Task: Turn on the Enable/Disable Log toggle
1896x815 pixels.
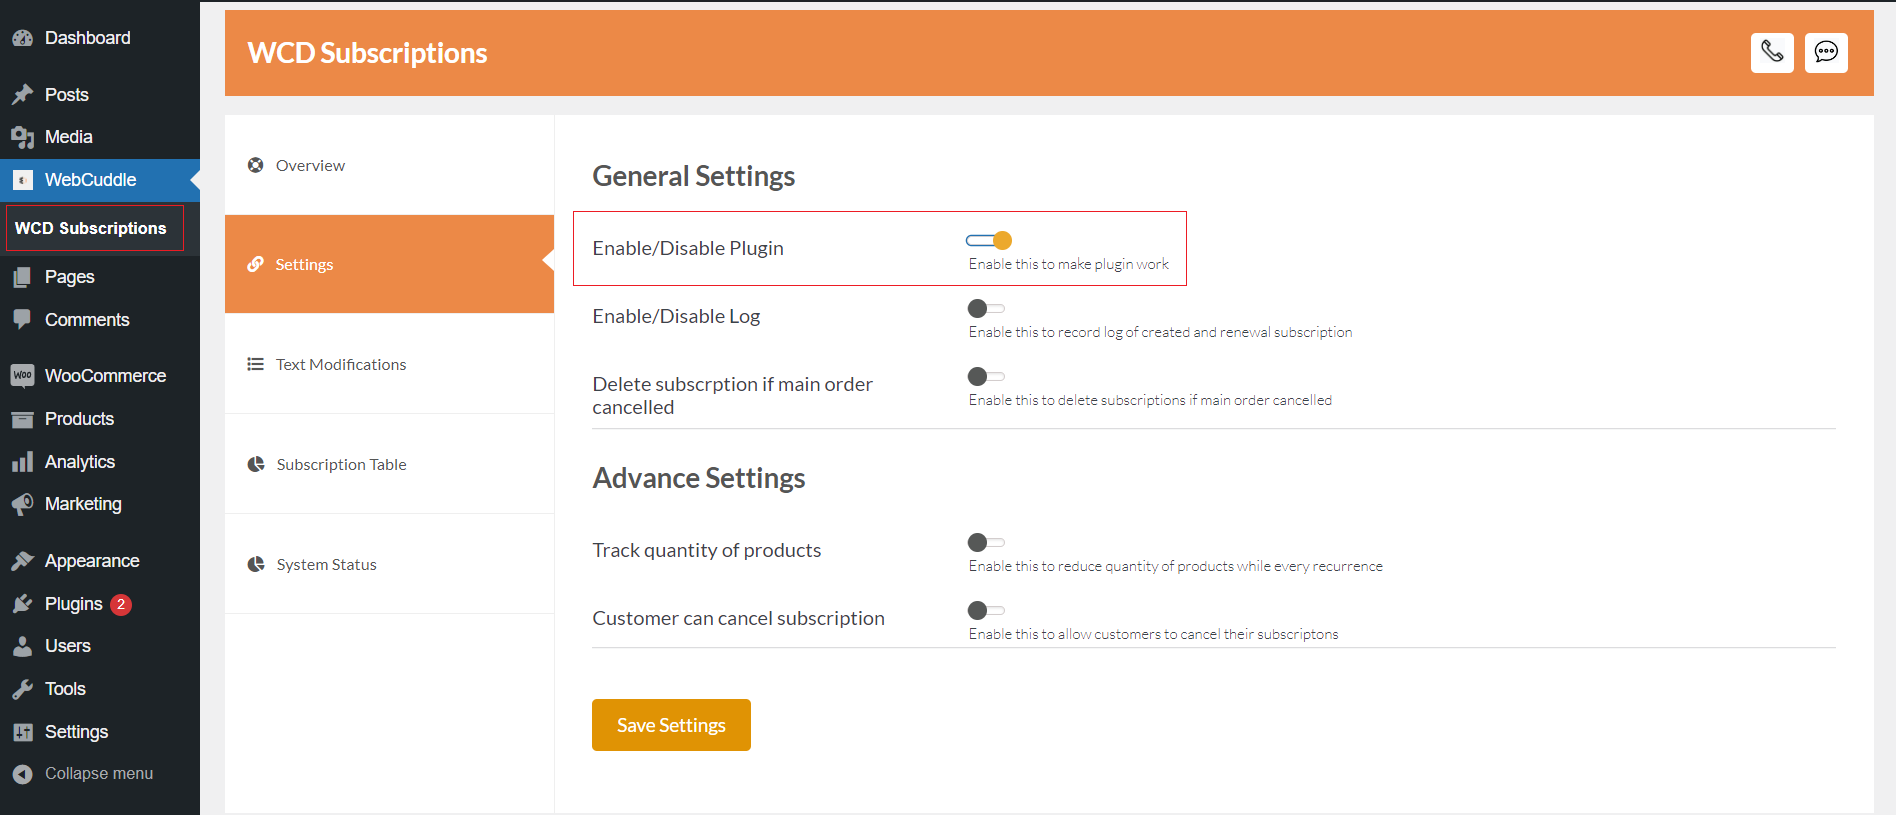Action: (986, 308)
